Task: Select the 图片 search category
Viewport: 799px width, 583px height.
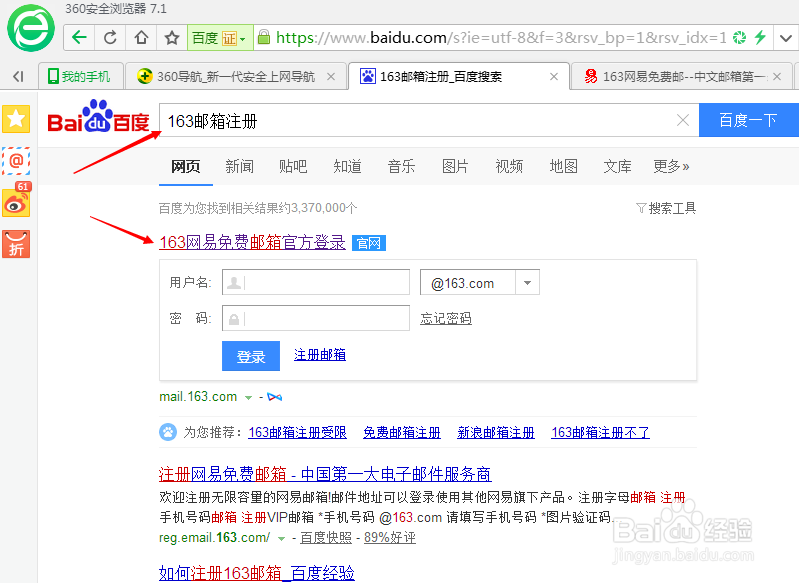Action: [x=455, y=166]
